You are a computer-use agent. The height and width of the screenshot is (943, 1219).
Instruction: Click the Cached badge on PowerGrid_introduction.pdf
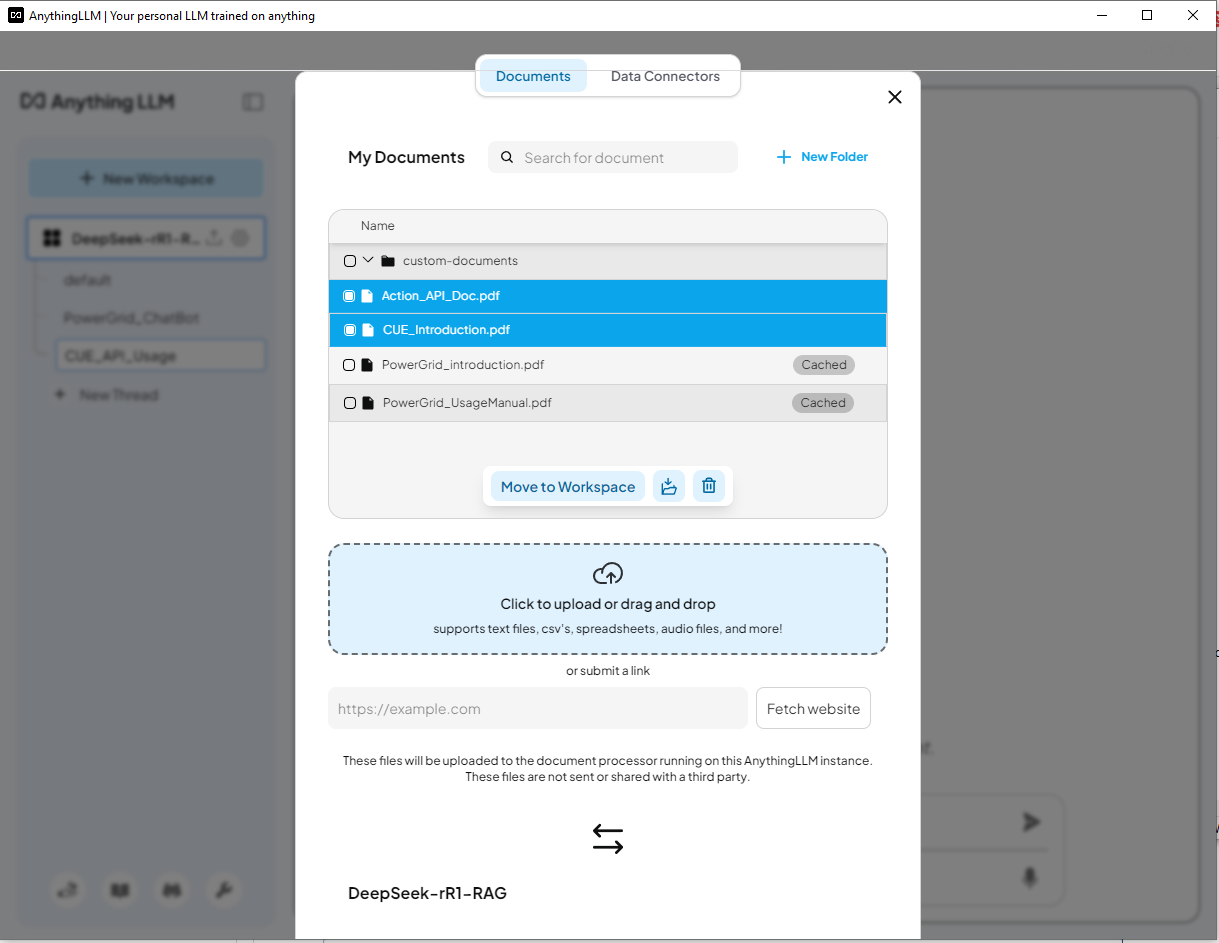[824, 365]
